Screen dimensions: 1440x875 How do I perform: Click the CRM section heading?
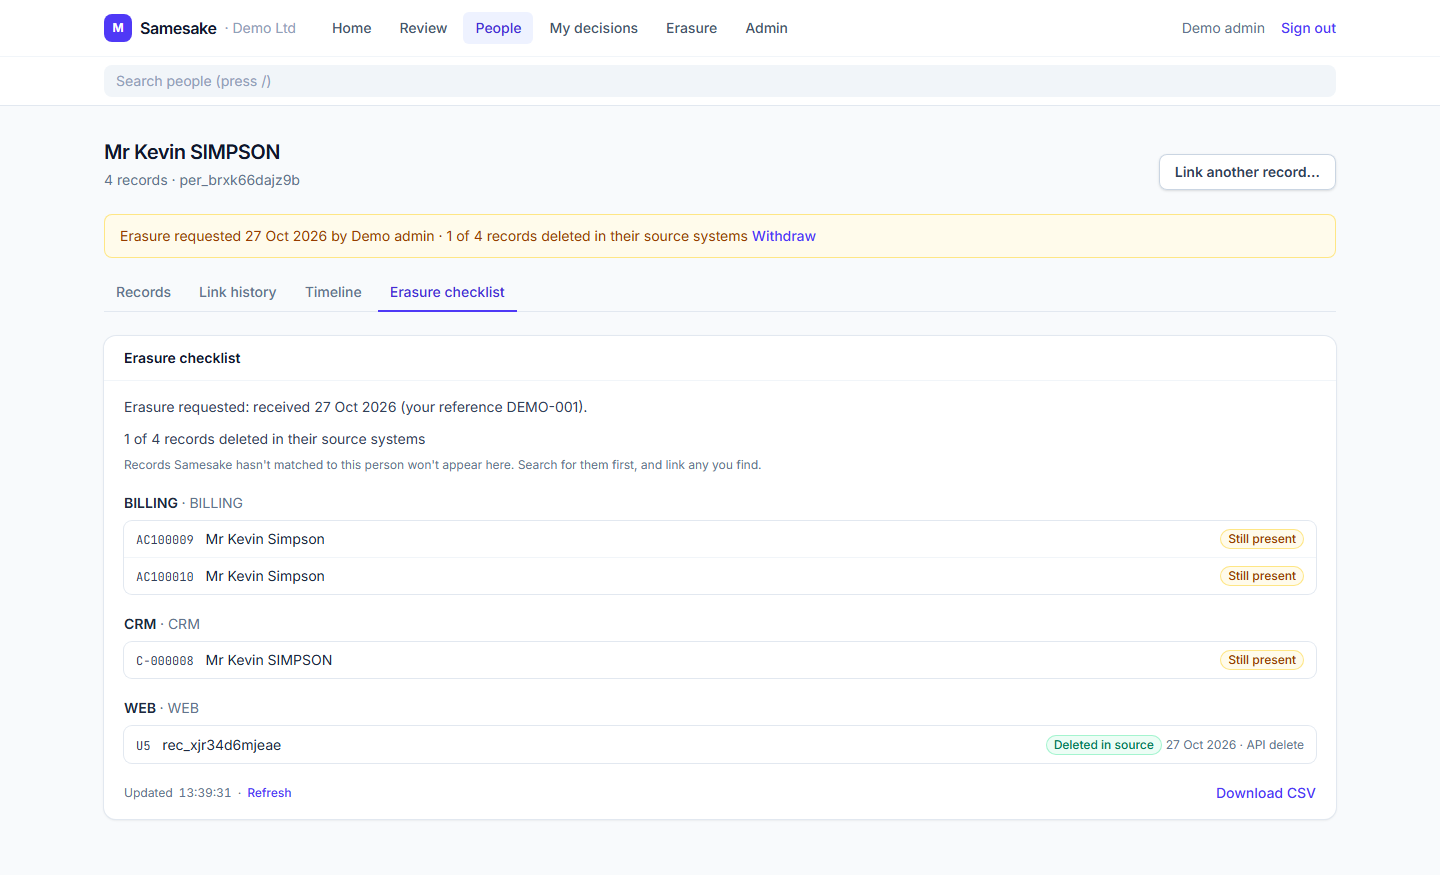pyautogui.click(x=162, y=624)
